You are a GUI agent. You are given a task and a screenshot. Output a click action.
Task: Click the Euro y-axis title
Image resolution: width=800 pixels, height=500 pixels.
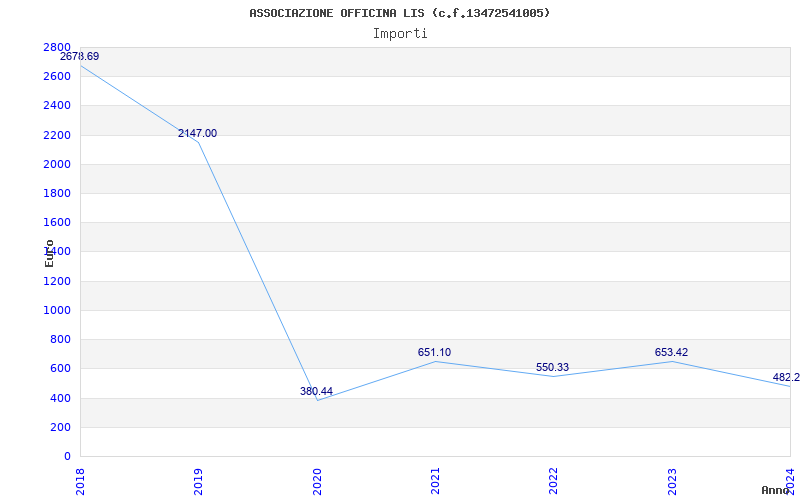coord(49,253)
